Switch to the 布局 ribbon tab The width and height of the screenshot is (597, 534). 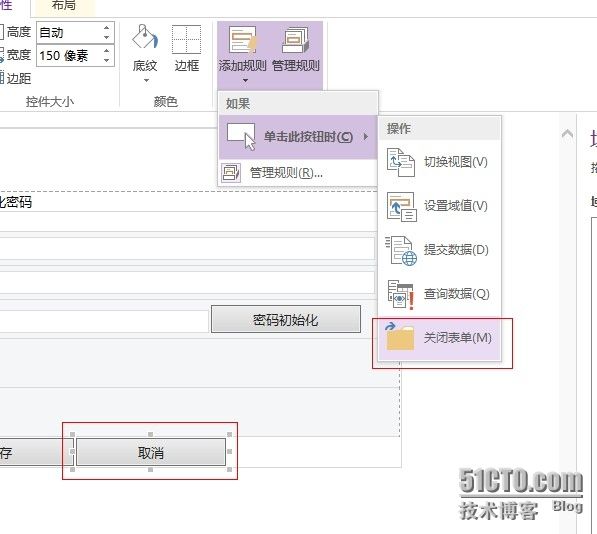63,6
